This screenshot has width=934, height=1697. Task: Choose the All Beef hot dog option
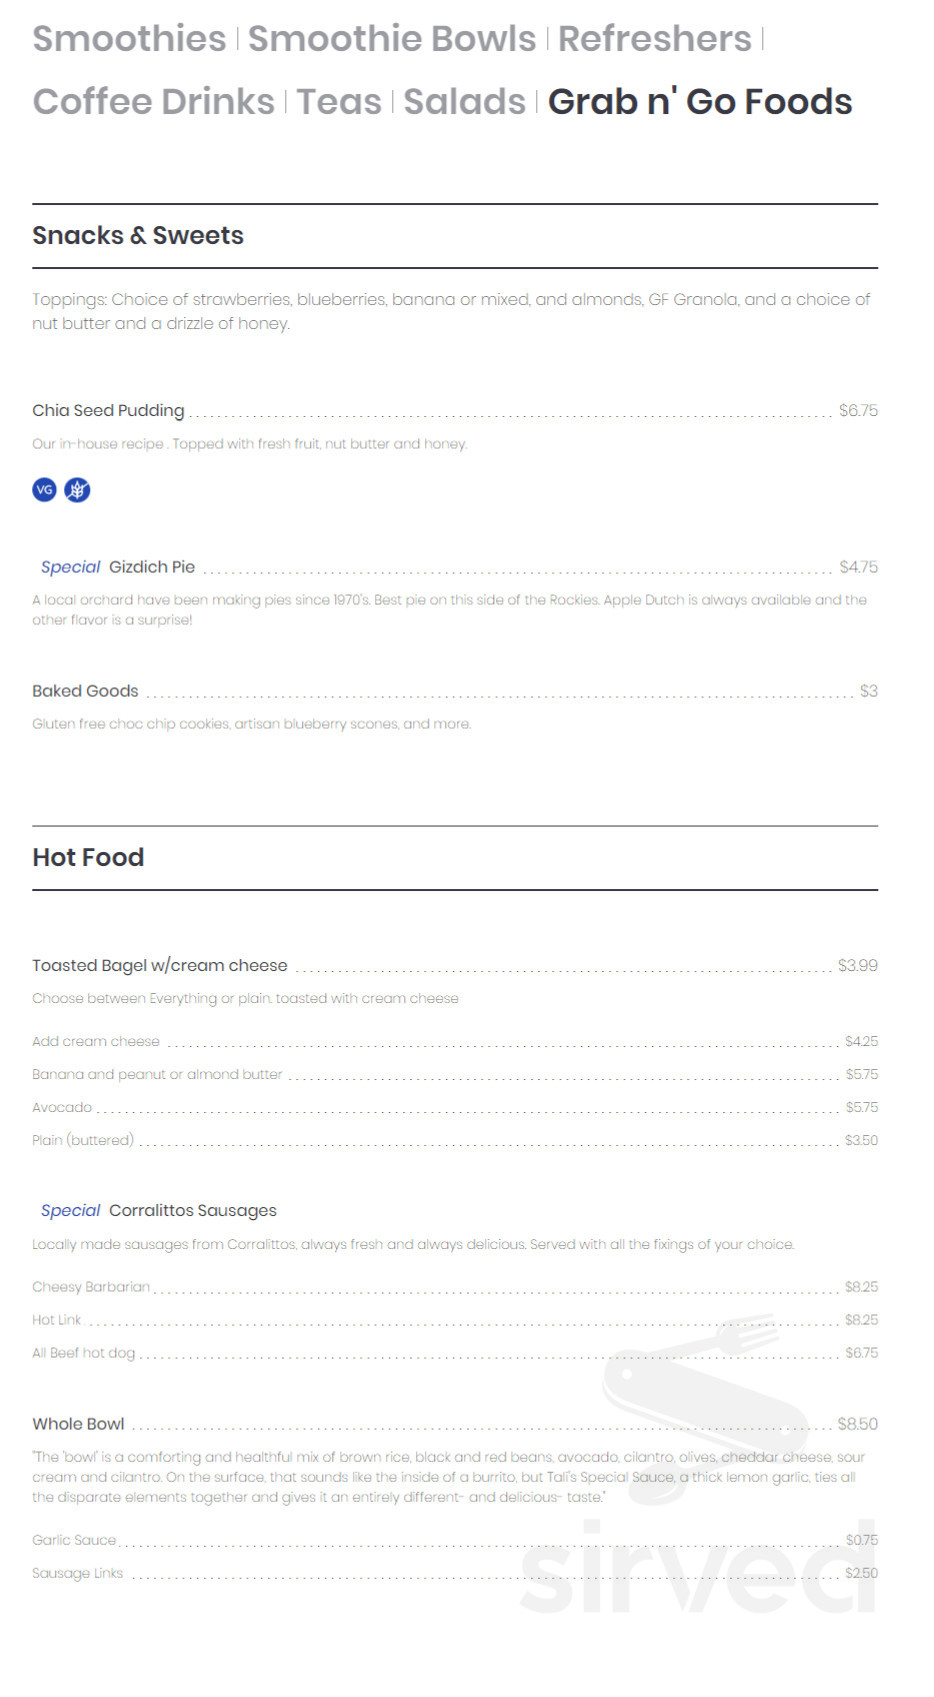point(83,1353)
